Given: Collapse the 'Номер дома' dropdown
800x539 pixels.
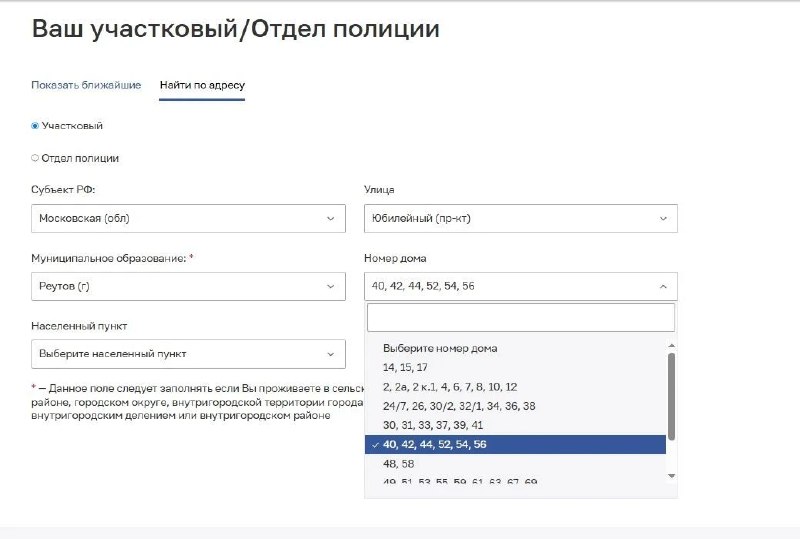Looking at the screenshot, I should pos(521,286).
